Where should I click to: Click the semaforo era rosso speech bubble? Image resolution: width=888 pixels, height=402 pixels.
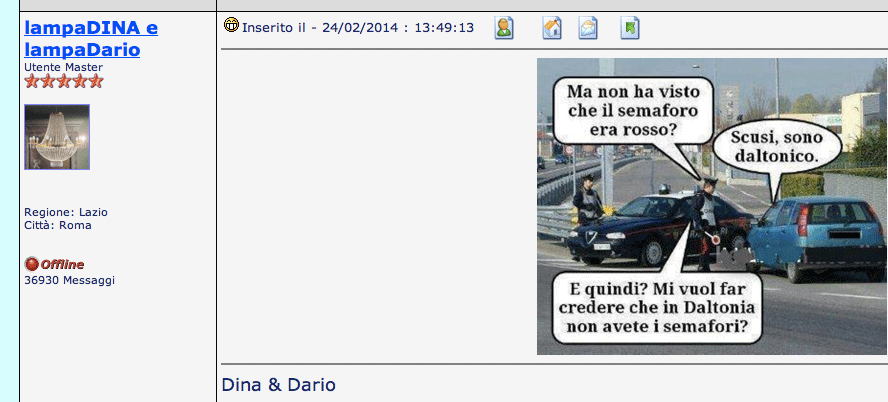632,110
